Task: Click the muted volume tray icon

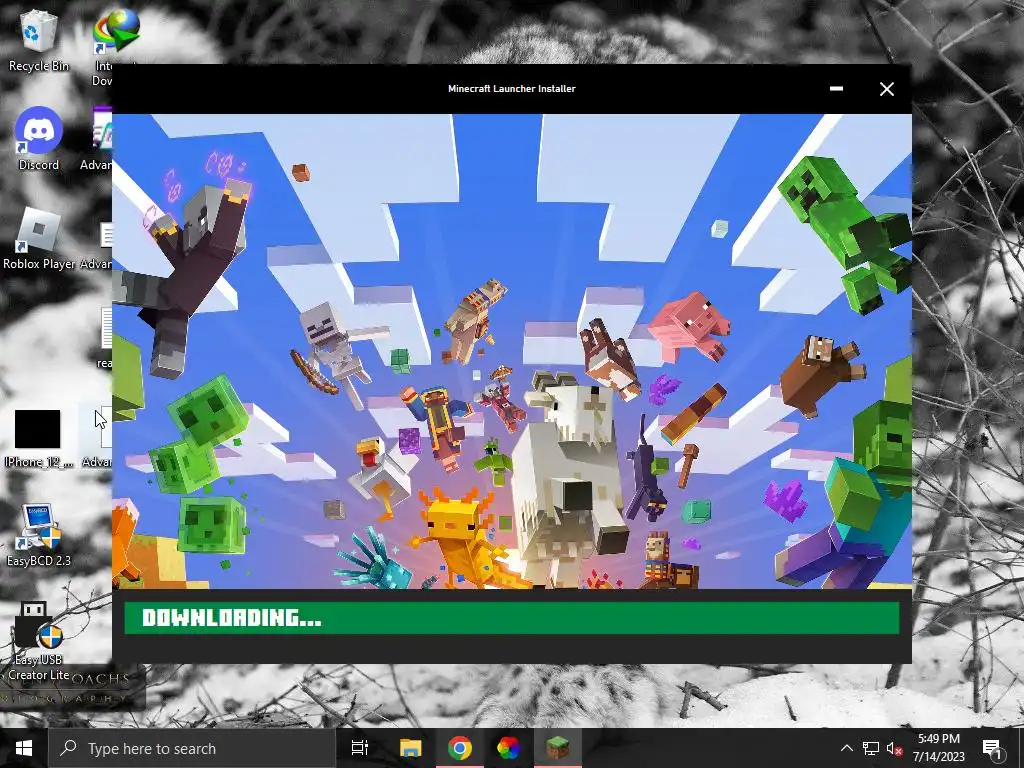Action: [894, 748]
